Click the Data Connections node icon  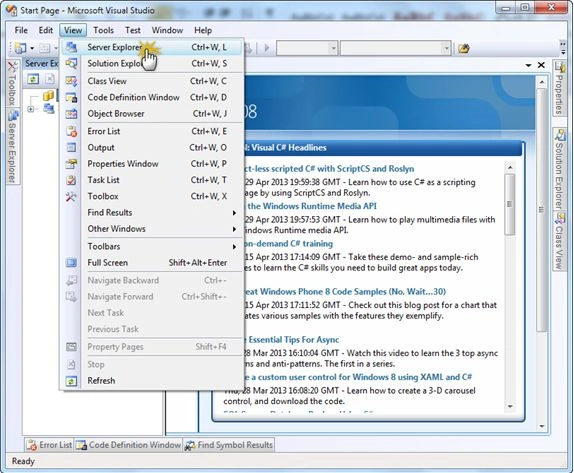pyautogui.click(x=48, y=96)
